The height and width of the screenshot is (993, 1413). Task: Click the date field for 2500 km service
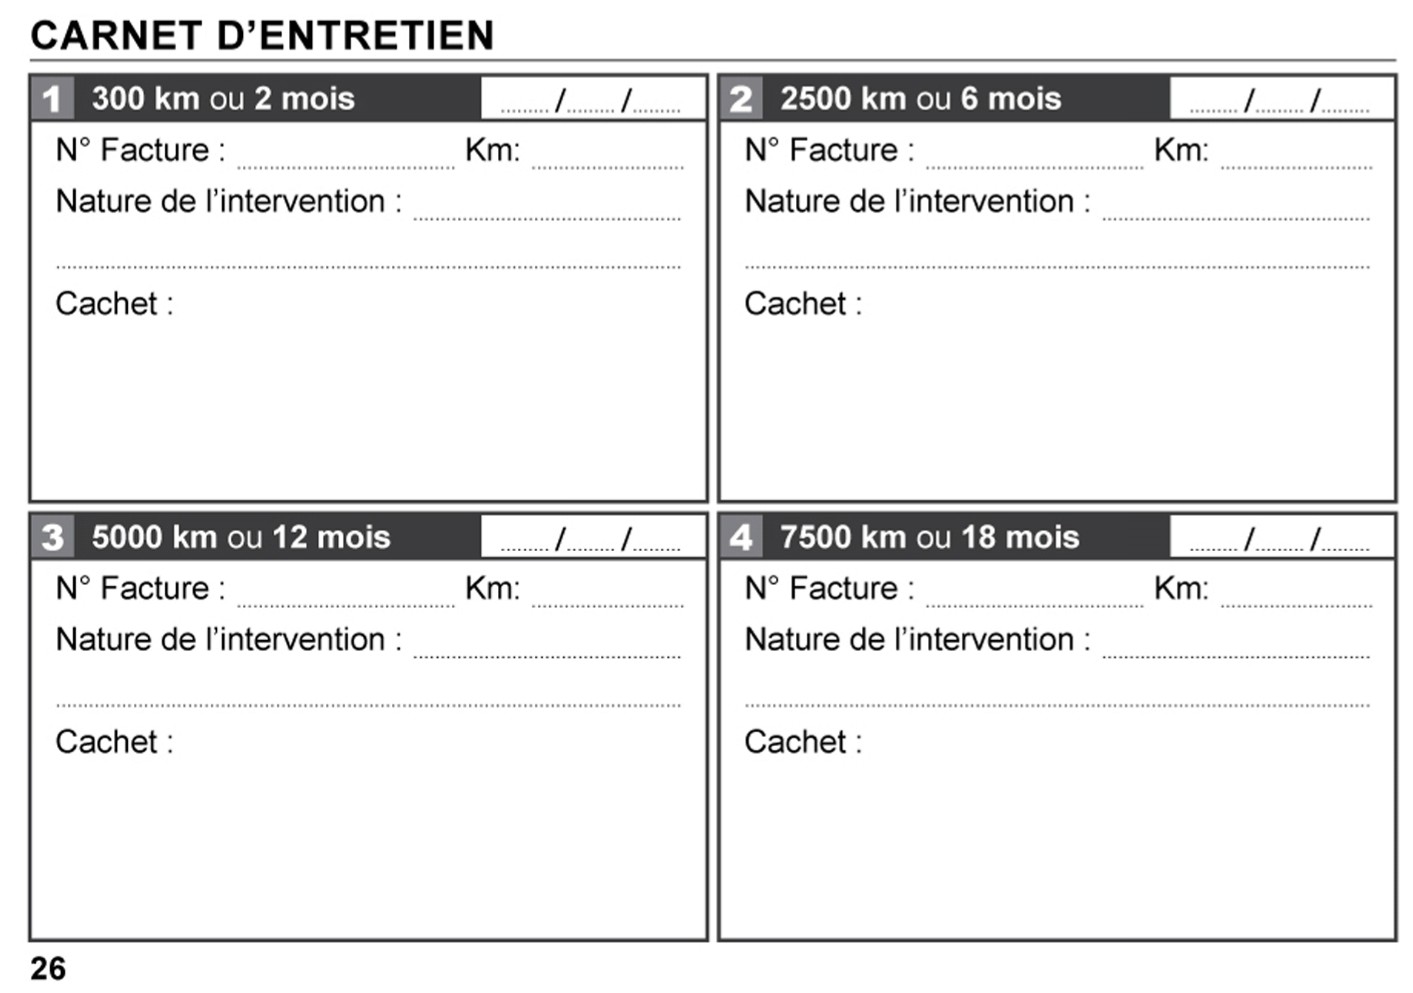(x=1281, y=100)
